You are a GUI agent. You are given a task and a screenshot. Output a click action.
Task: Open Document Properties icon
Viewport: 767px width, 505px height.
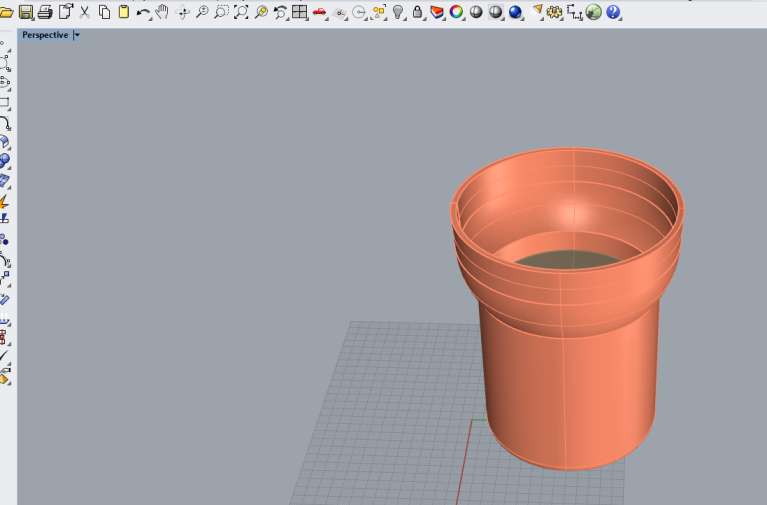[65, 12]
